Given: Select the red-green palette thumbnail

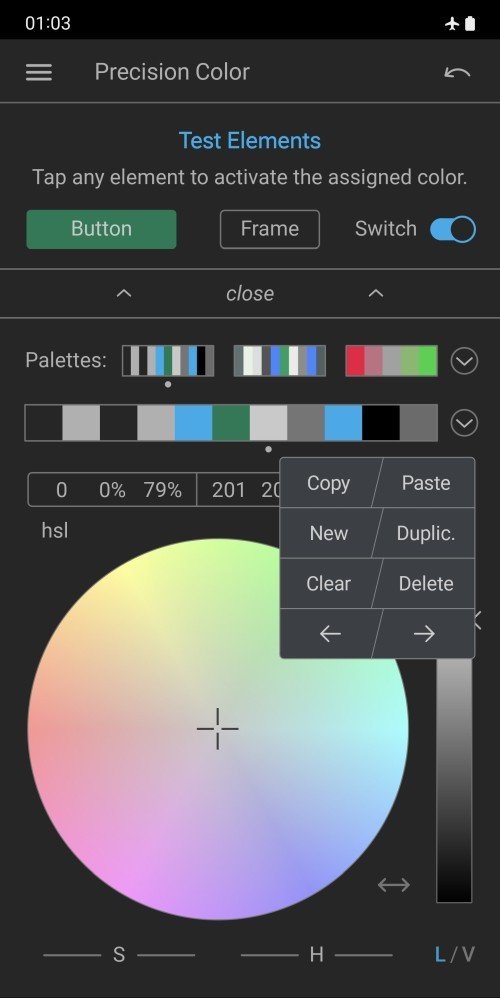Looking at the screenshot, I should click(391, 361).
